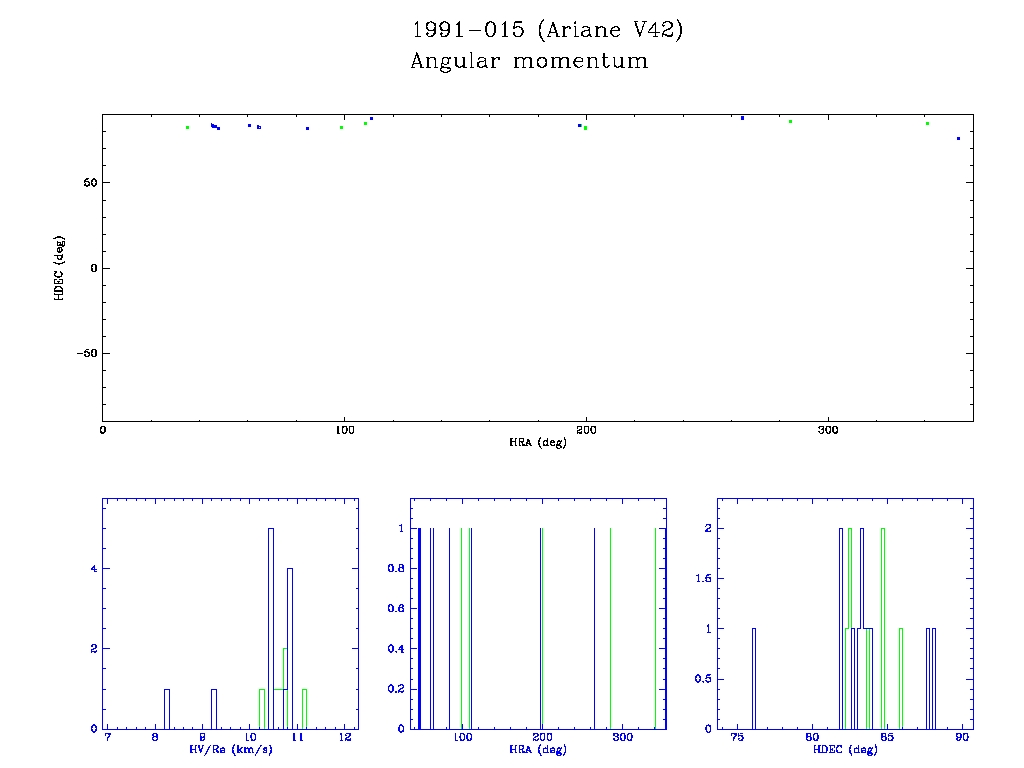The height and width of the screenshot is (768, 1024).
Task: Click the "4" tick on the HV/Re histogram y-axis
Action: pos(94,569)
